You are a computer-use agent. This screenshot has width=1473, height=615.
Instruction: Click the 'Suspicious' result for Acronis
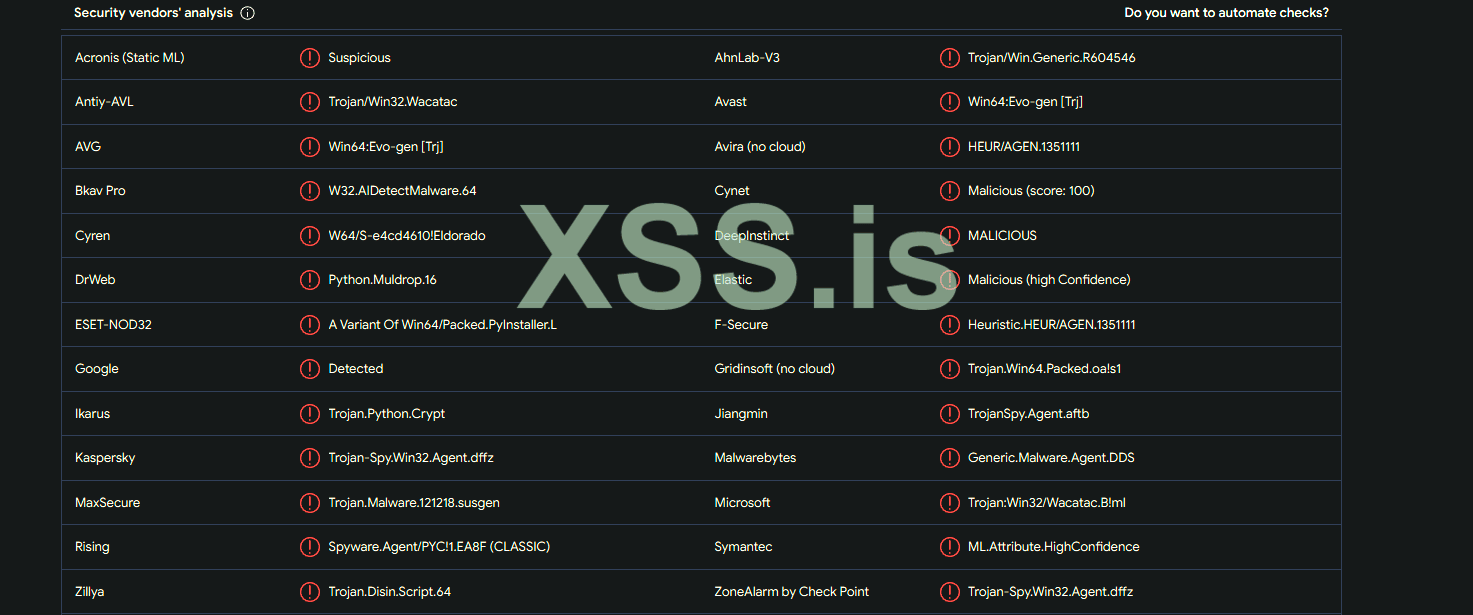click(359, 58)
